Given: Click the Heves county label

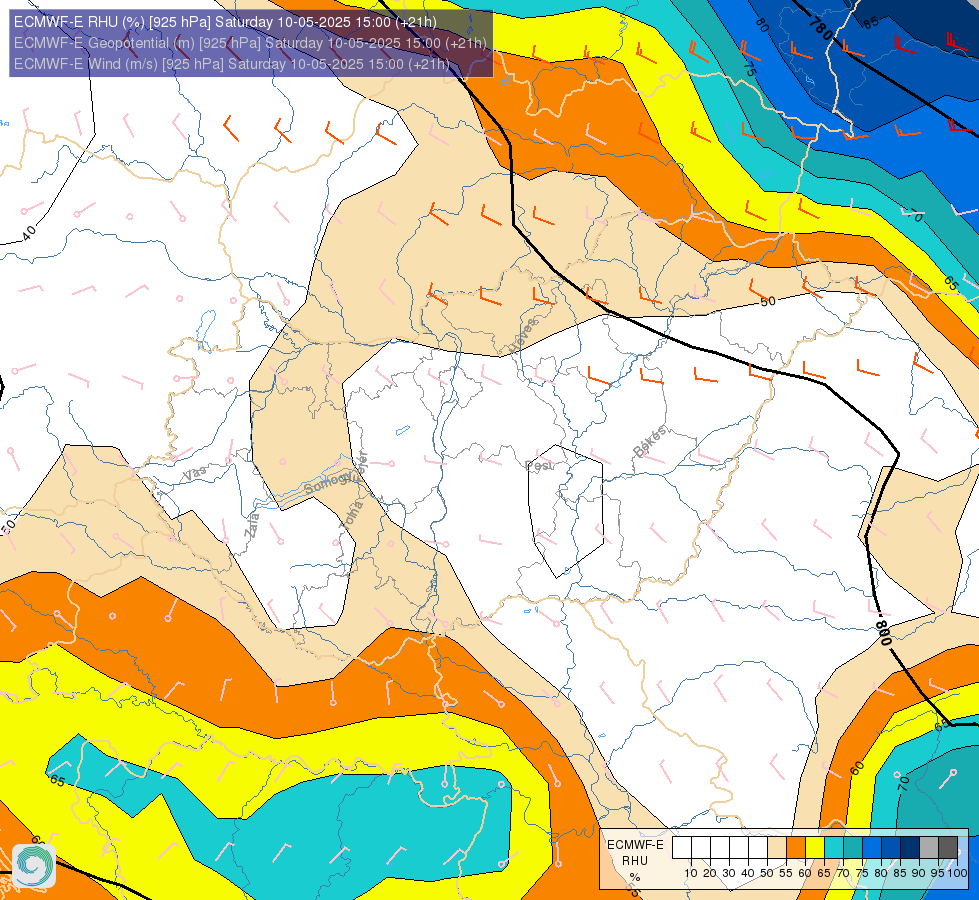Looking at the screenshot, I should [523, 335].
